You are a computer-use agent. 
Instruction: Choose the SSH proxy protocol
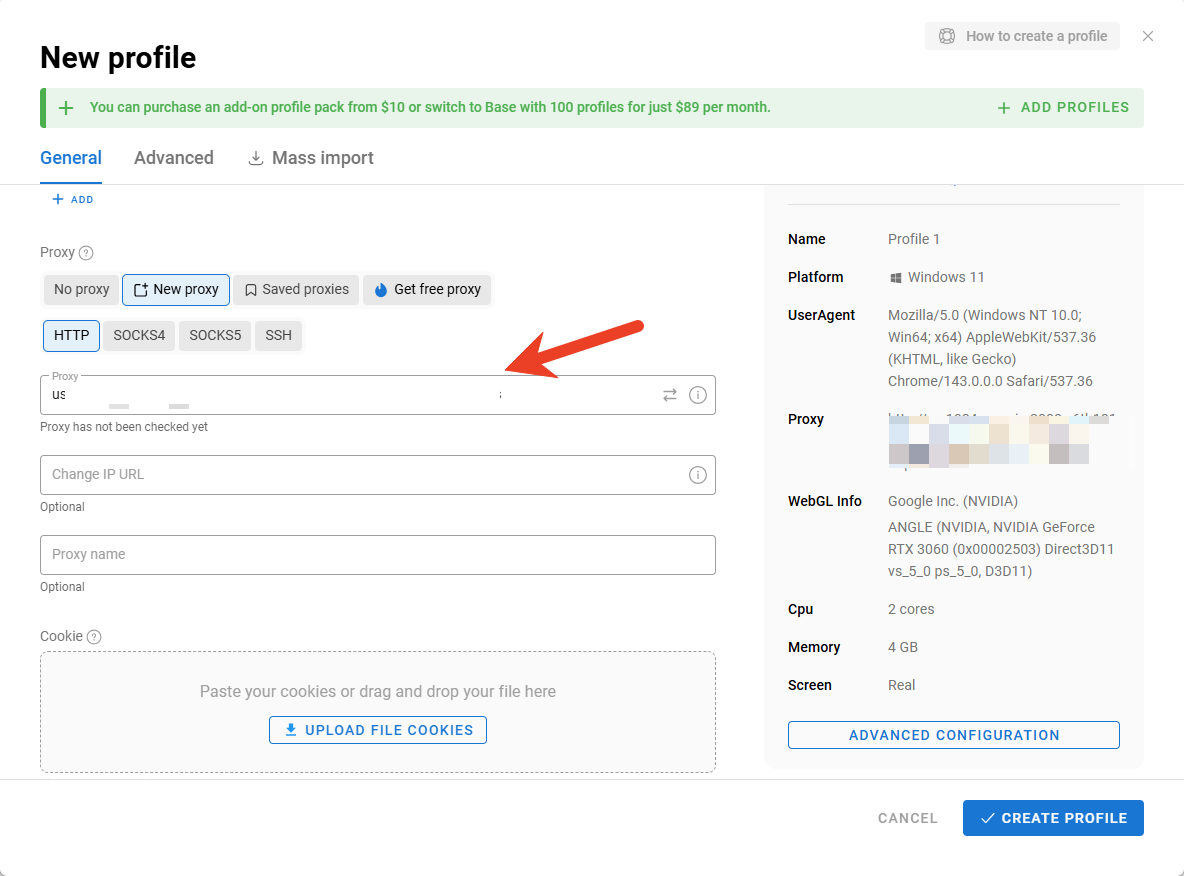coord(279,336)
